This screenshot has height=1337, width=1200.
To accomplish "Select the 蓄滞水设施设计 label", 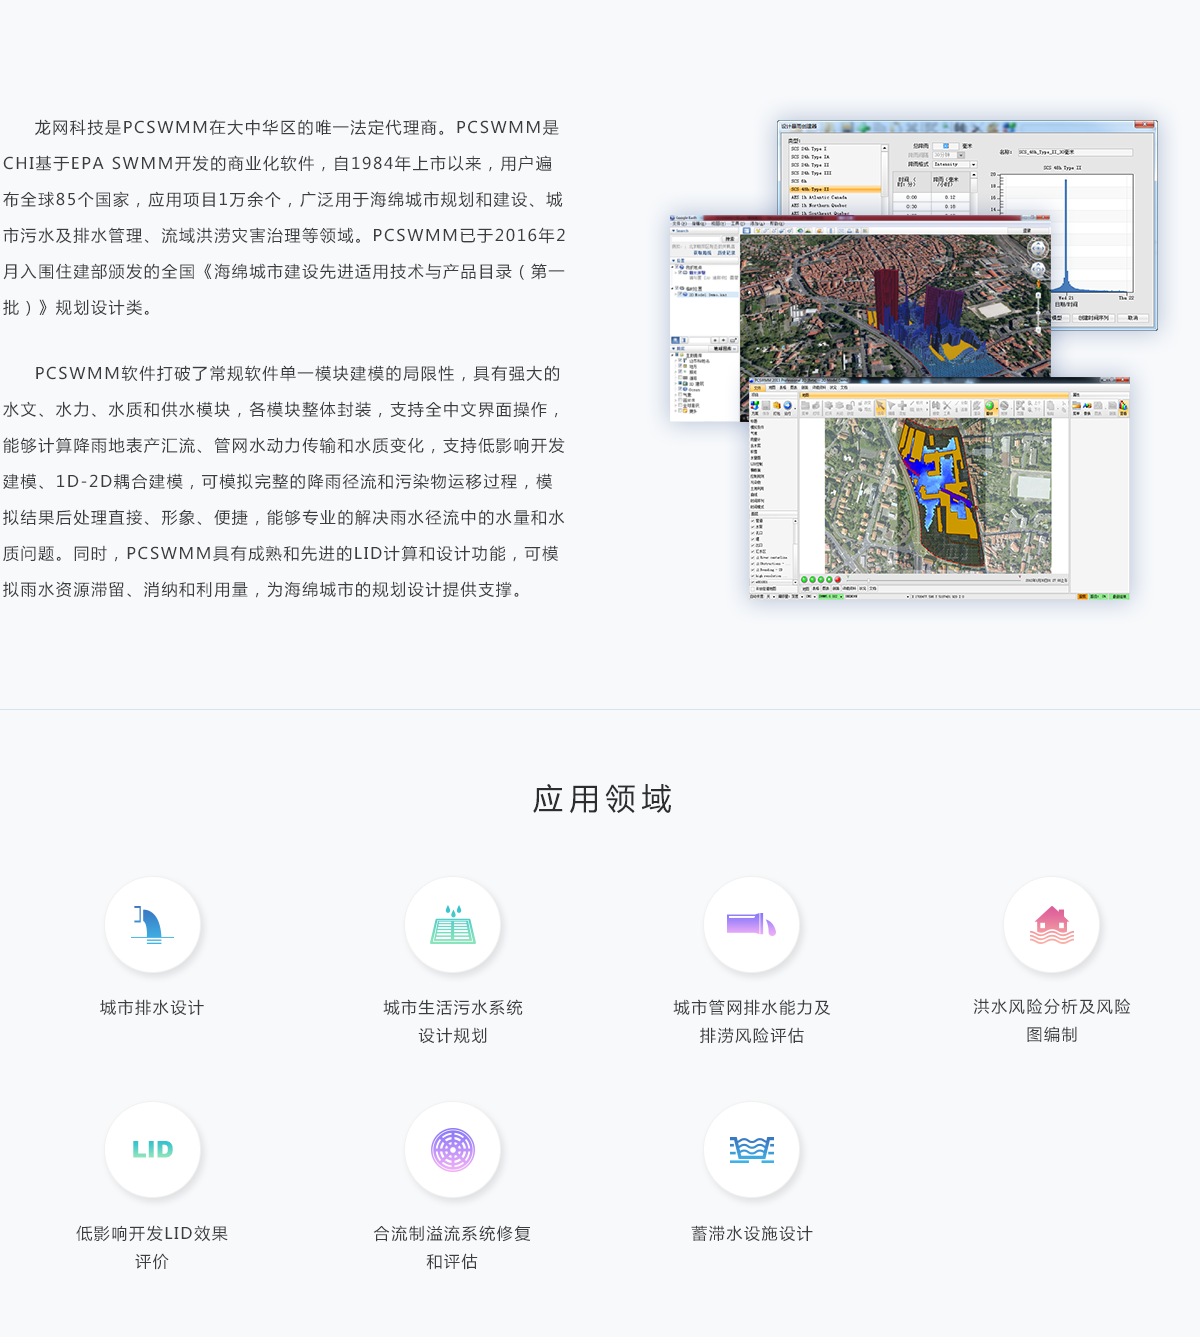I will pyautogui.click(x=752, y=1234).
